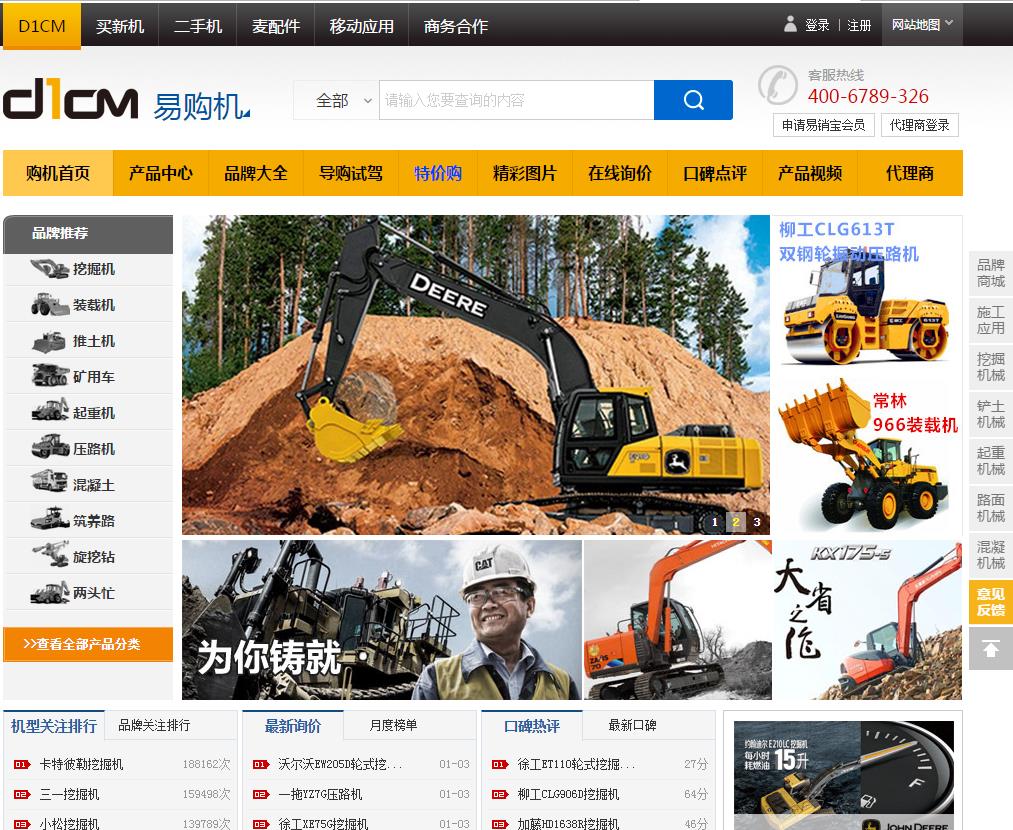Select 商务合作 in the top bar
The width and height of the screenshot is (1013, 830).
(x=455, y=26)
